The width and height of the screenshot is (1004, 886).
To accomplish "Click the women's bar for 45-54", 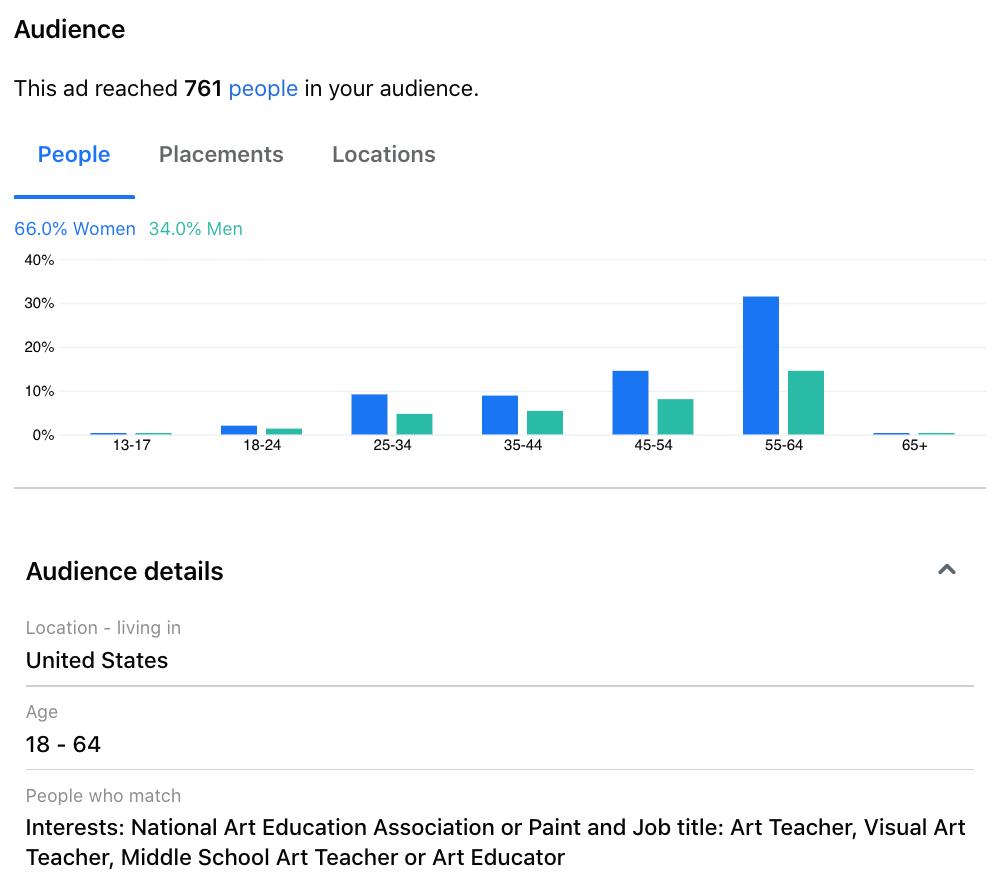I will click(630, 403).
